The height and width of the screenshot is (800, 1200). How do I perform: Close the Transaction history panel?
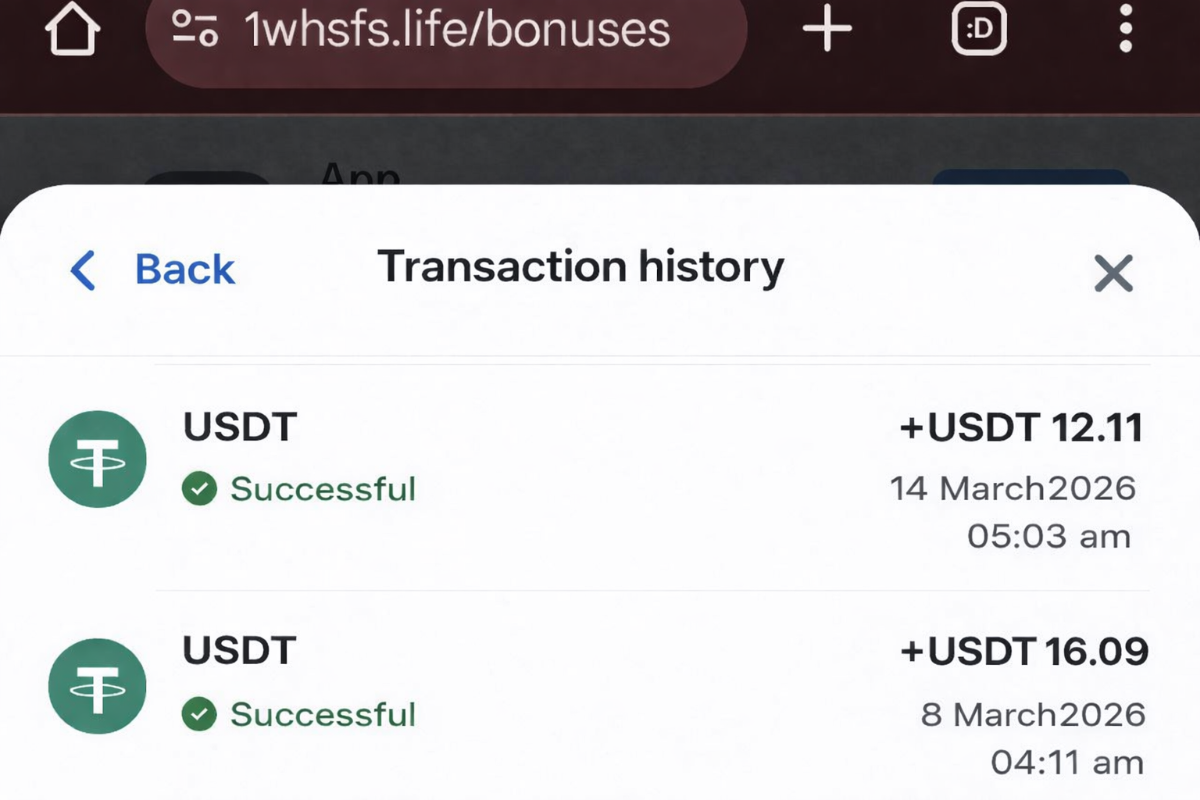[1113, 272]
